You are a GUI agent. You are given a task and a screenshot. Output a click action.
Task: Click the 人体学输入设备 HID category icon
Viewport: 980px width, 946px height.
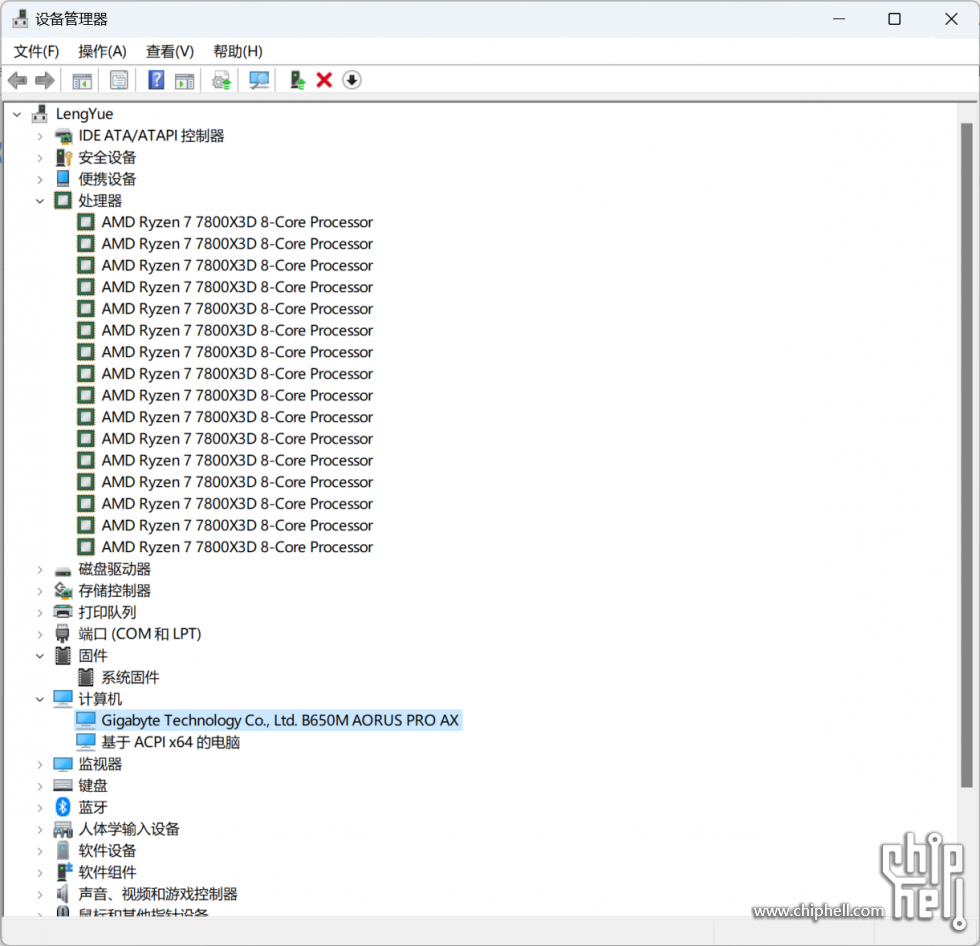[x=63, y=829]
